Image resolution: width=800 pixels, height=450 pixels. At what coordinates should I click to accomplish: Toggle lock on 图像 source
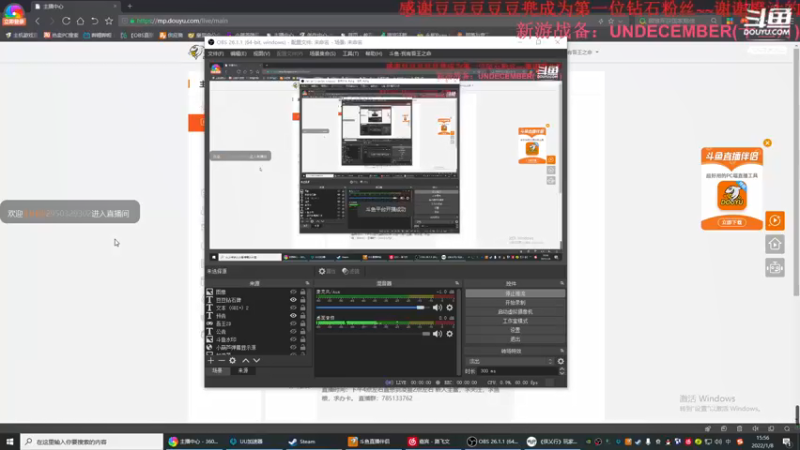point(303,292)
